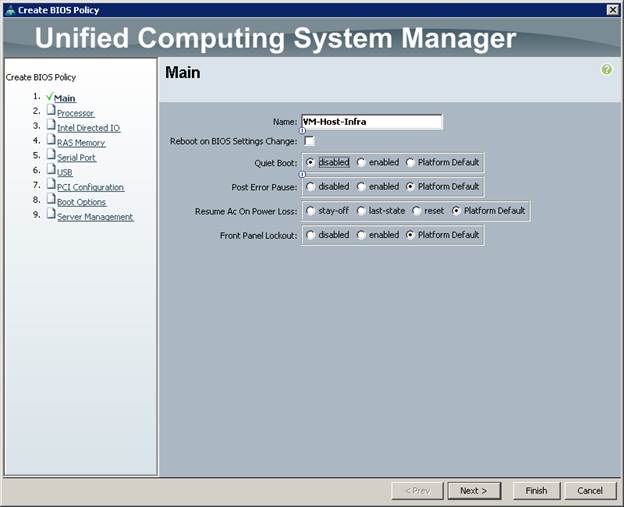Click the Name input field with VM-Host-Infra
Viewport: 624px width, 507px height.
click(x=372, y=122)
